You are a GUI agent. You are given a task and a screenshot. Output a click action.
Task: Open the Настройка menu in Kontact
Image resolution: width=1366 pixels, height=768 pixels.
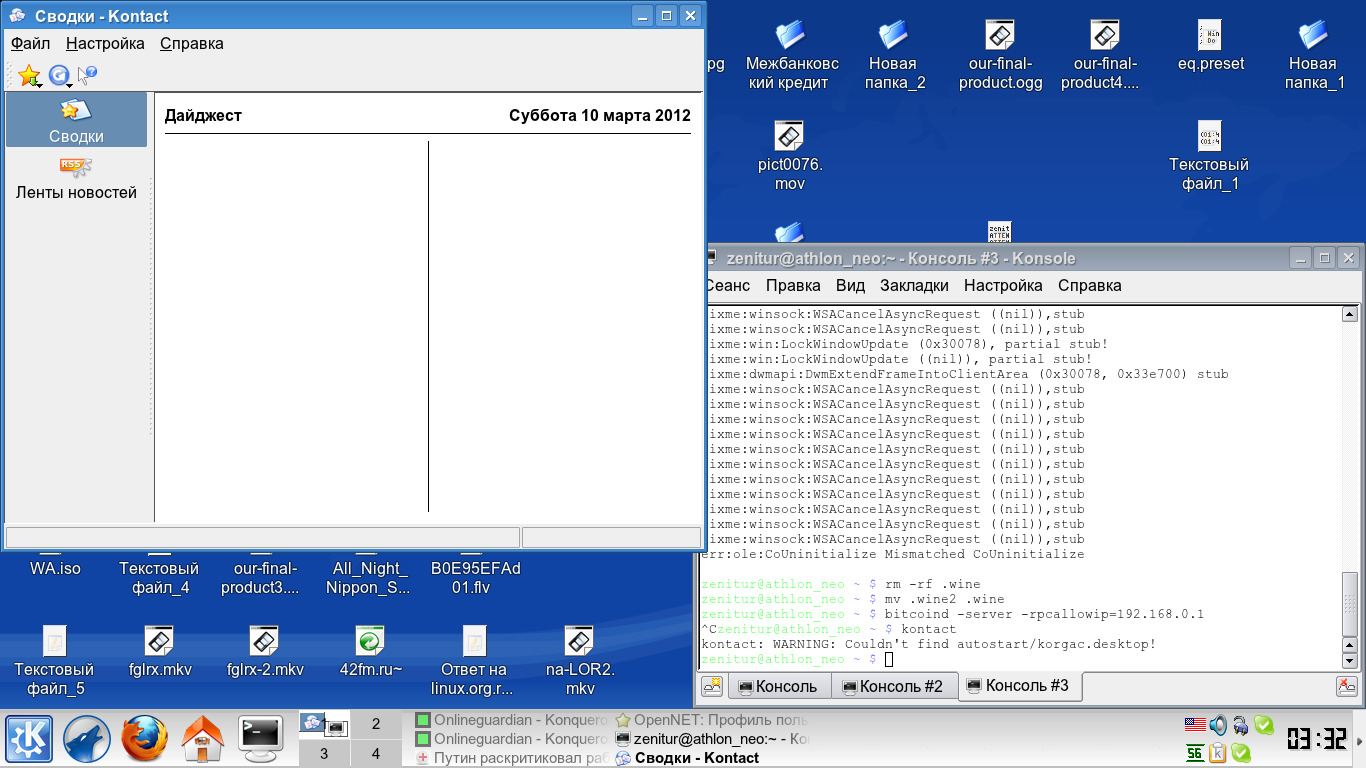105,43
